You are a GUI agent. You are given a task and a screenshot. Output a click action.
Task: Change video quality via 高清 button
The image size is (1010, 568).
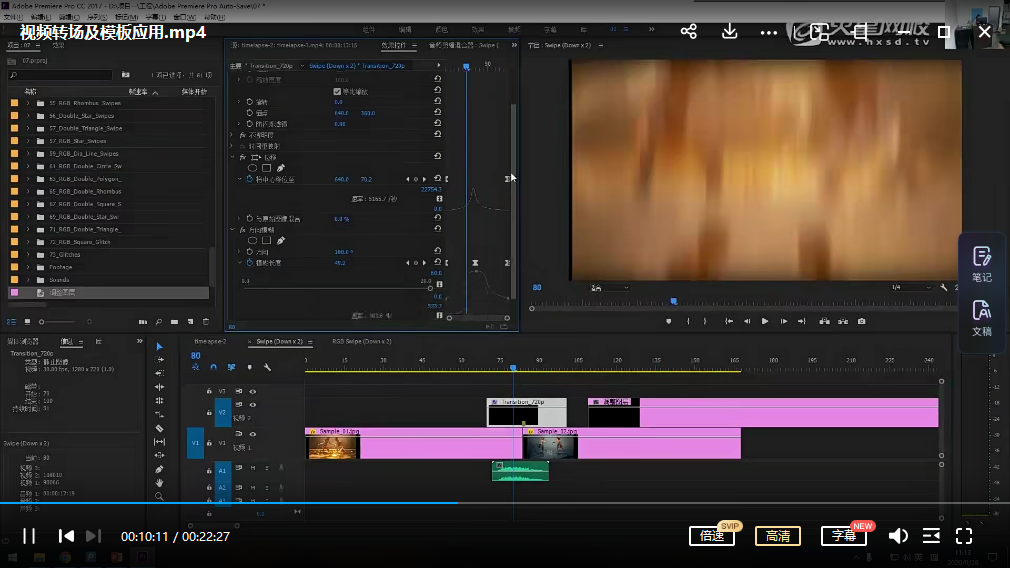(777, 536)
